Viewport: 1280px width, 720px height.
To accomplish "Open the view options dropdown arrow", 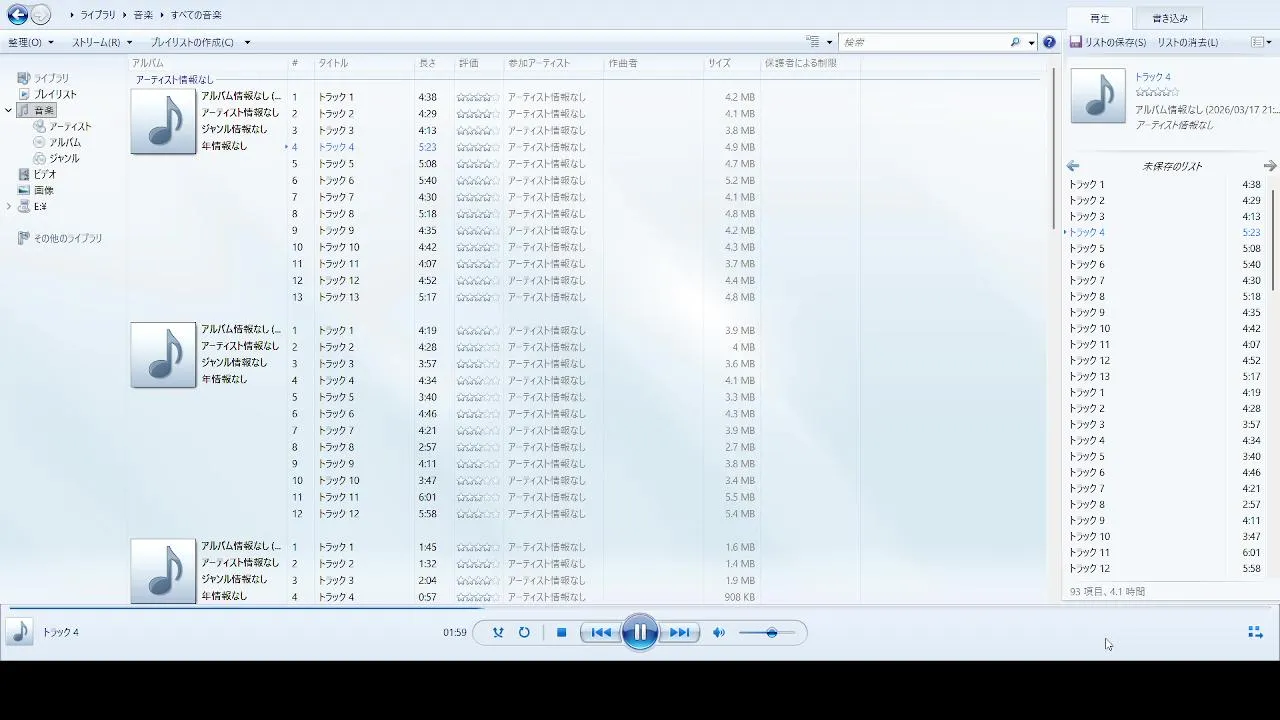I will [829, 42].
